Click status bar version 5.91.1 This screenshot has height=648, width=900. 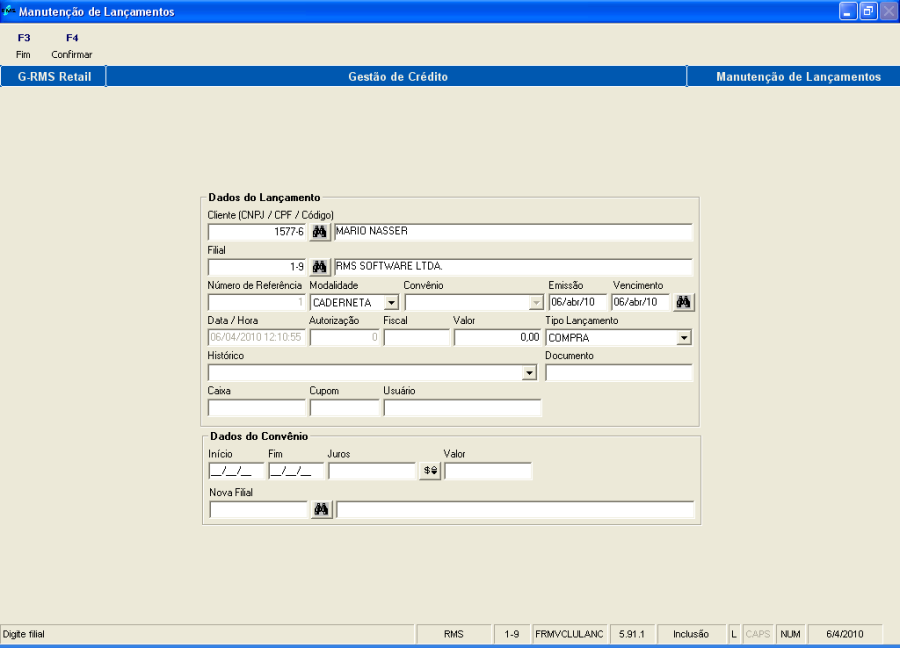point(632,634)
